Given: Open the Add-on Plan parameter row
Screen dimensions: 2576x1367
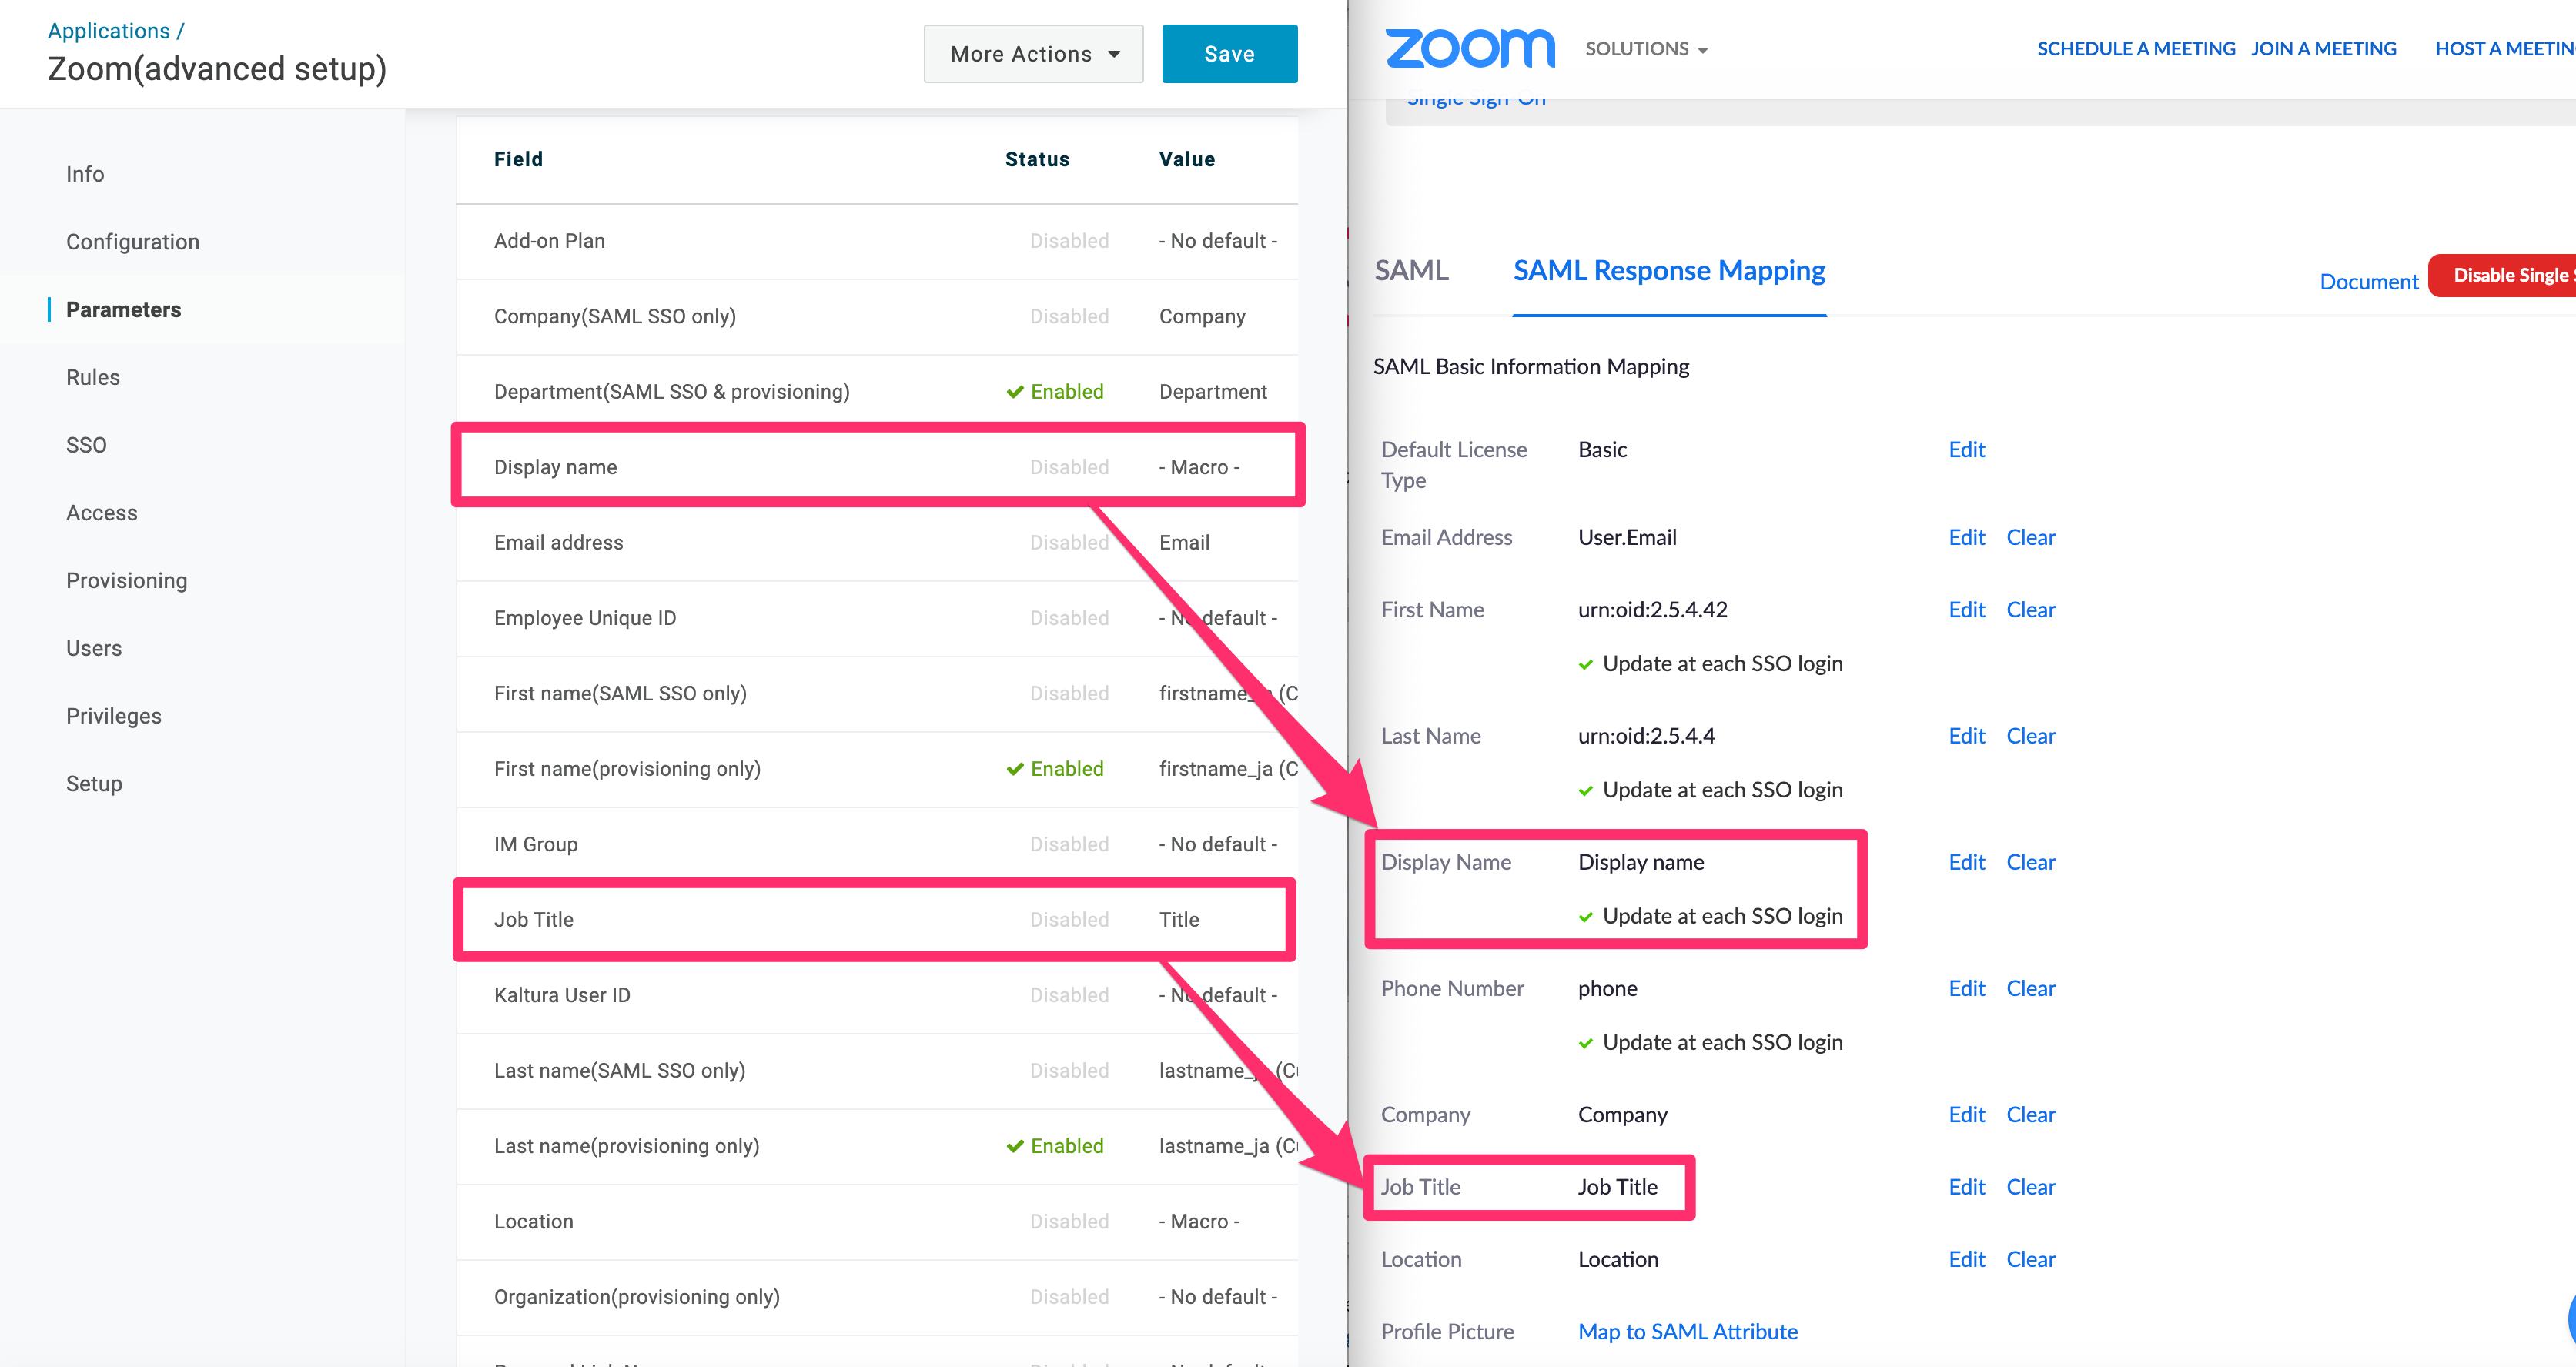Looking at the screenshot, I should coord(877,241).
